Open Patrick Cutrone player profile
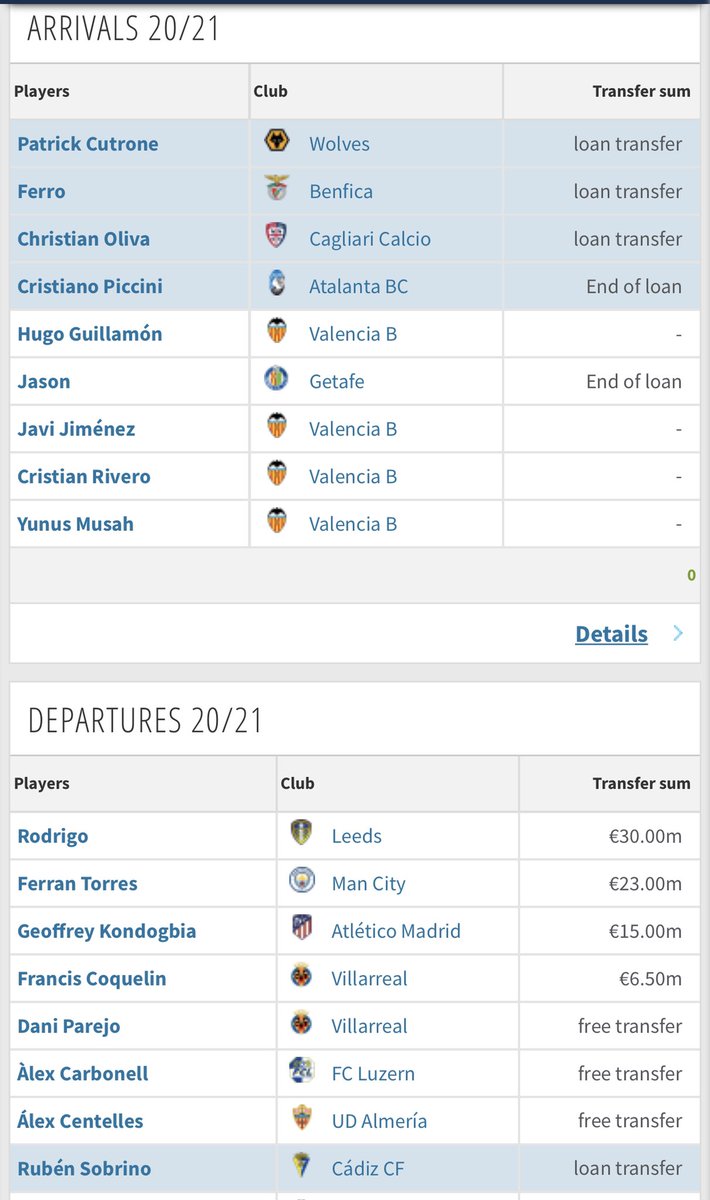The width and height of the screenshot is (710, 1200). point(88,144)
